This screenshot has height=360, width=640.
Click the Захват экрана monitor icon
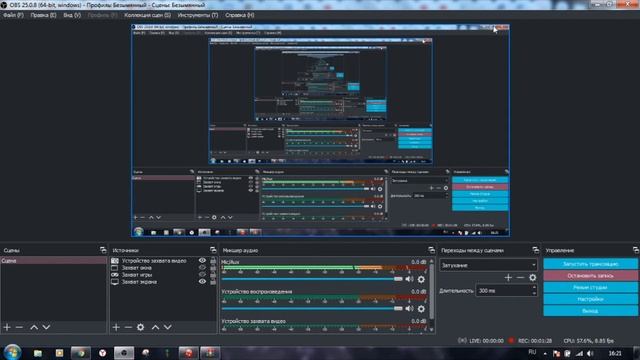[x=115, y=282]
